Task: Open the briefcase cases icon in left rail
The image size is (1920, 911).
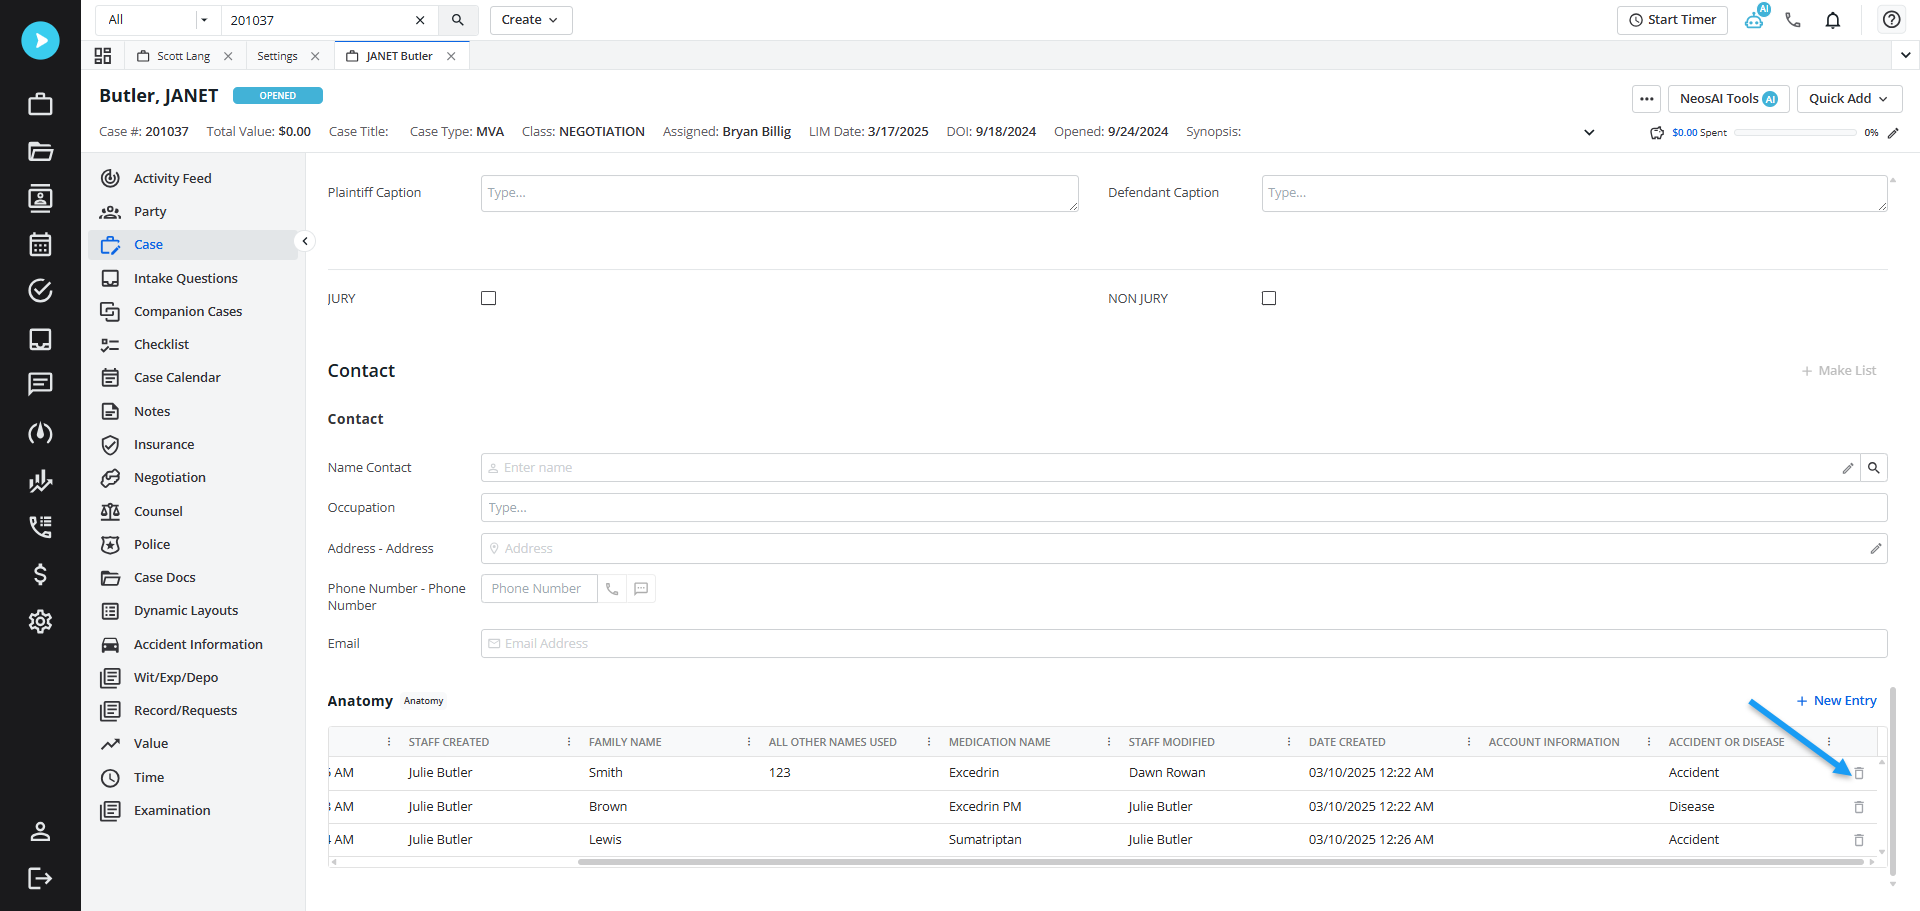Action: 40,104
